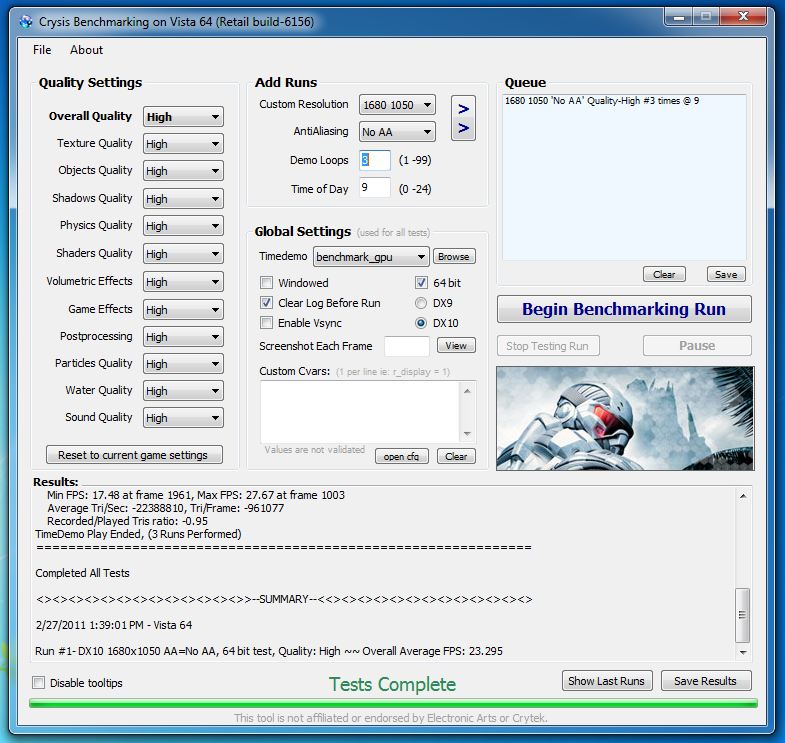Clear the Queue list
Screen dimensions: 785x743
click(x=664, y=274)
